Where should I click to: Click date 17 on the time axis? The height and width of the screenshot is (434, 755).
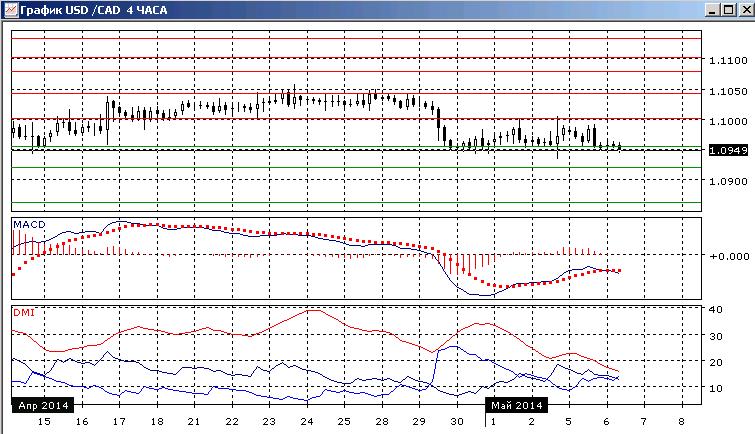119,422
